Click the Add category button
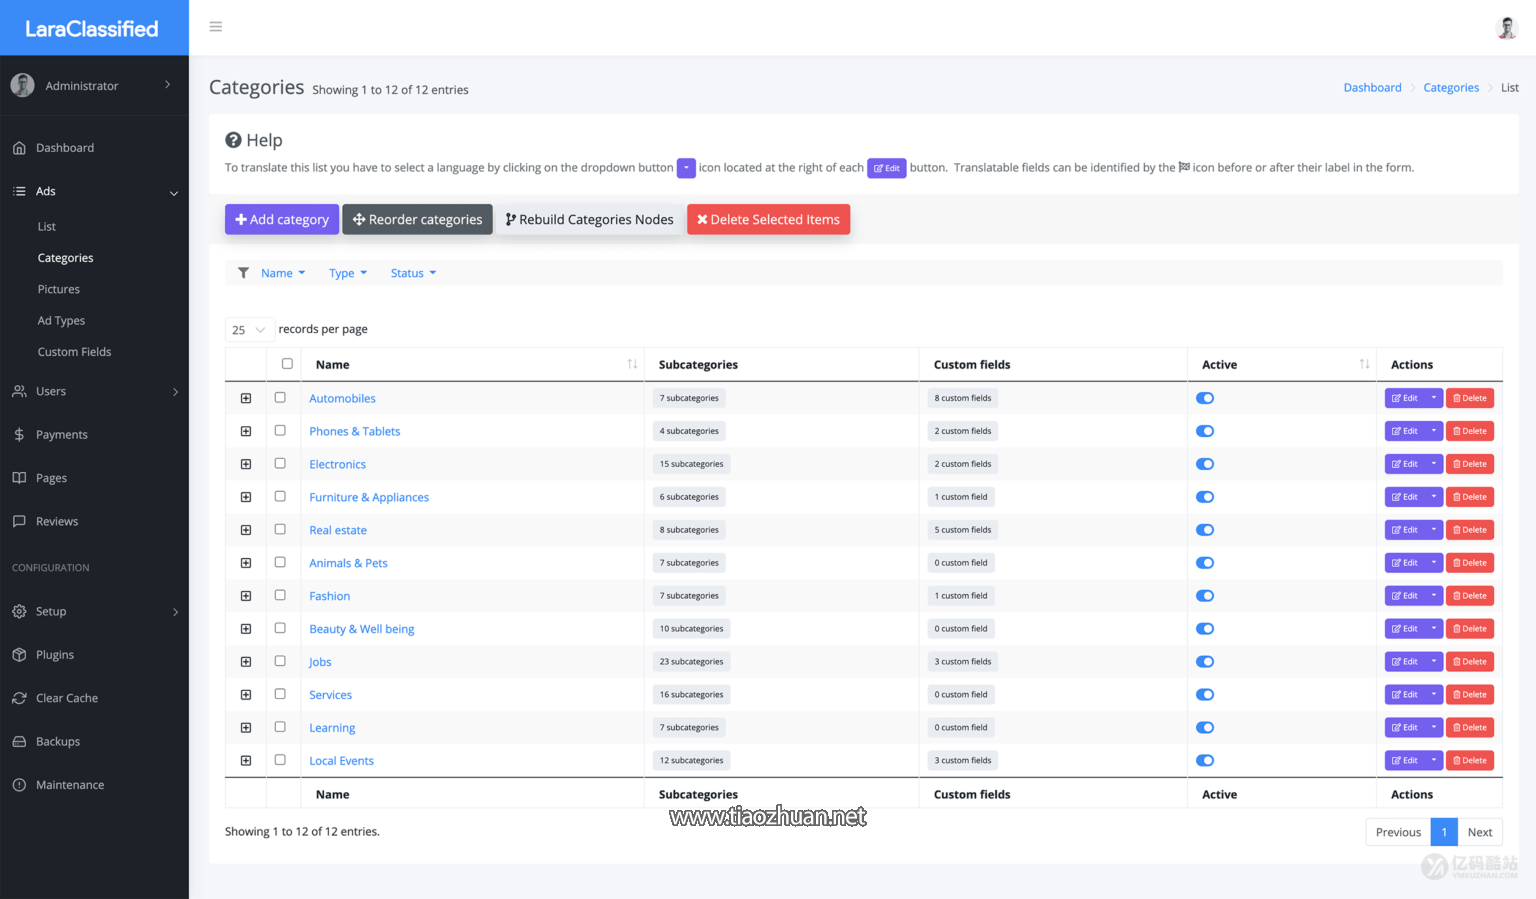This screenshot has width=1536, height=899. click(282, 220)
